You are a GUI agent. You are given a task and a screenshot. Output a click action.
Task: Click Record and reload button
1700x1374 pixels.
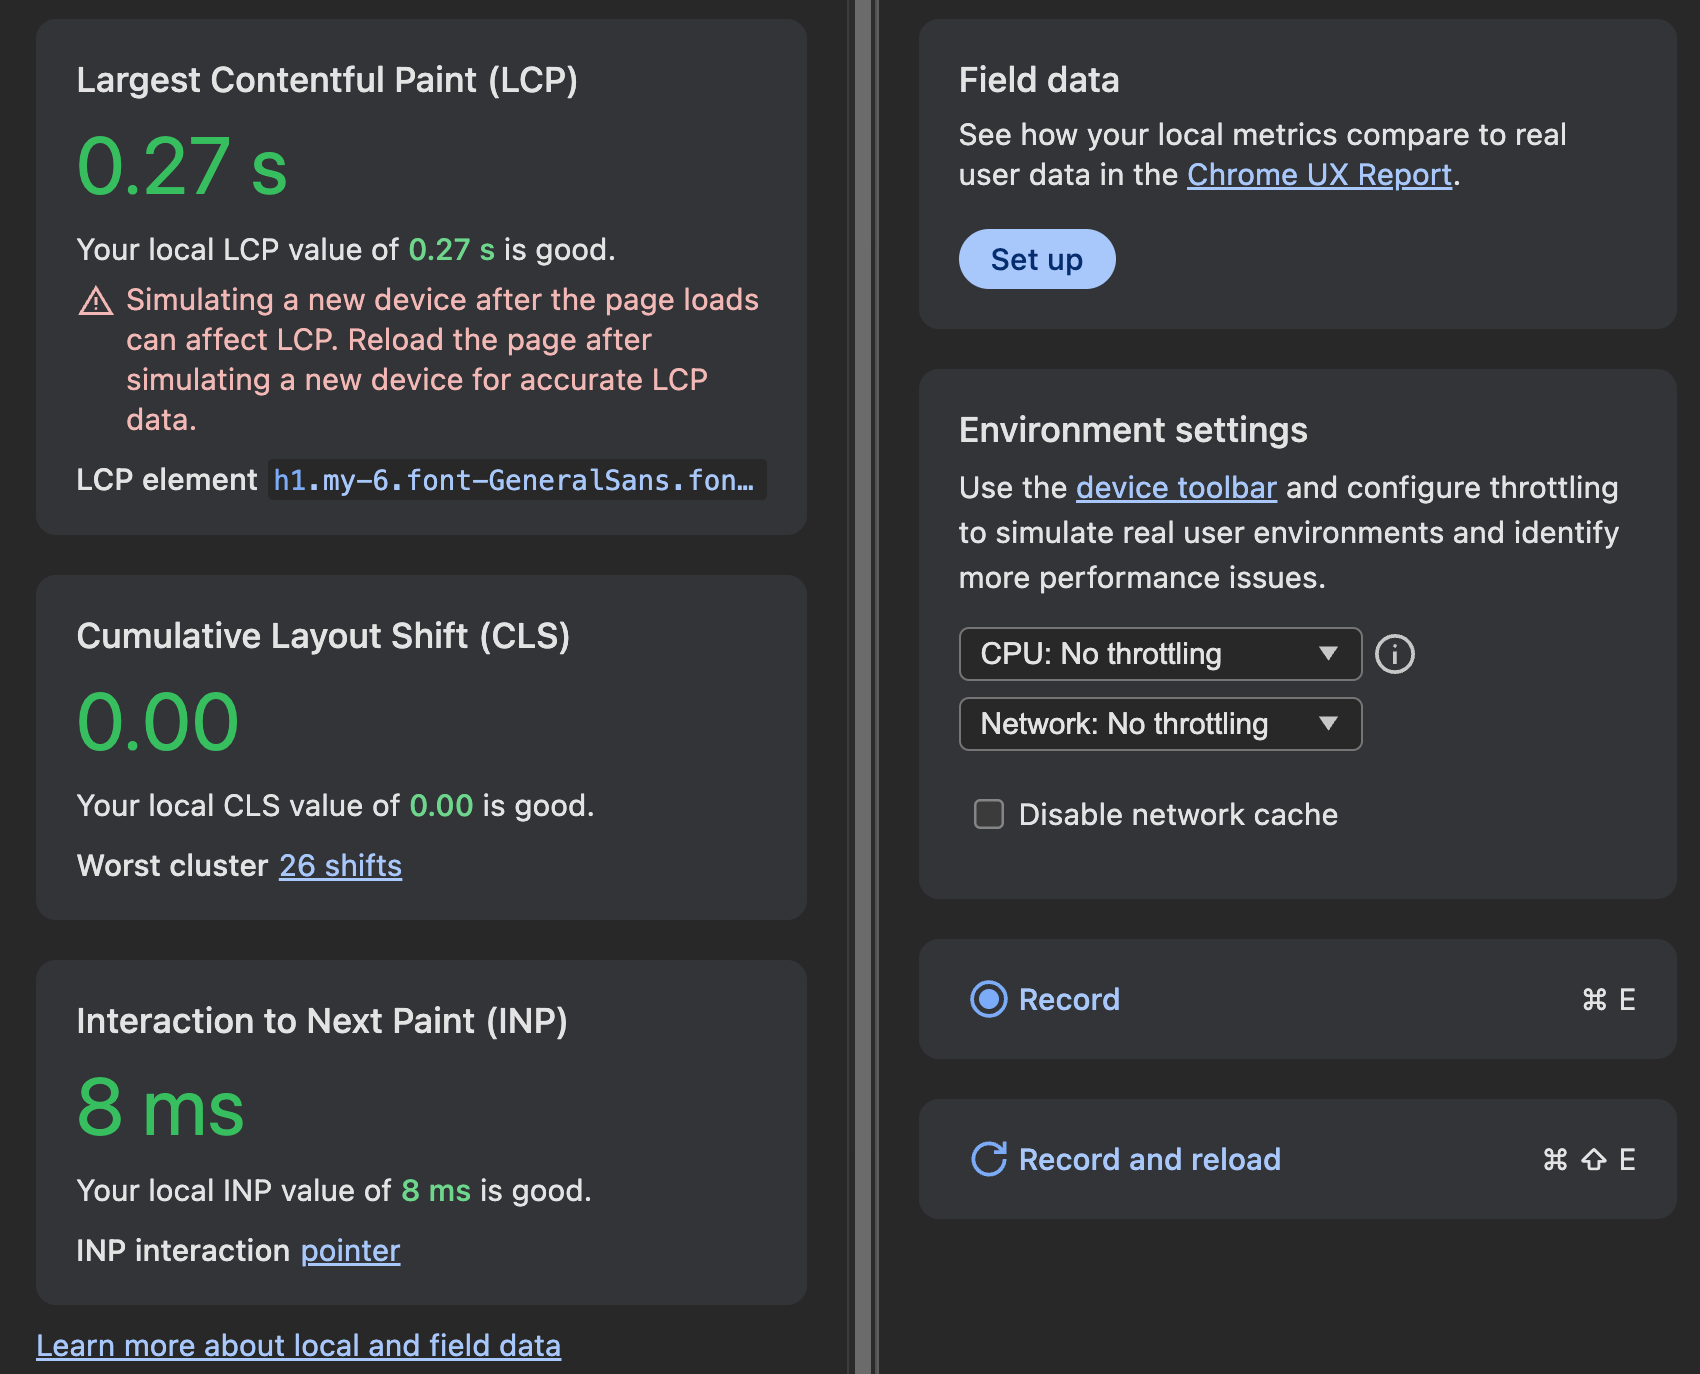(x=1297, y=1159)
